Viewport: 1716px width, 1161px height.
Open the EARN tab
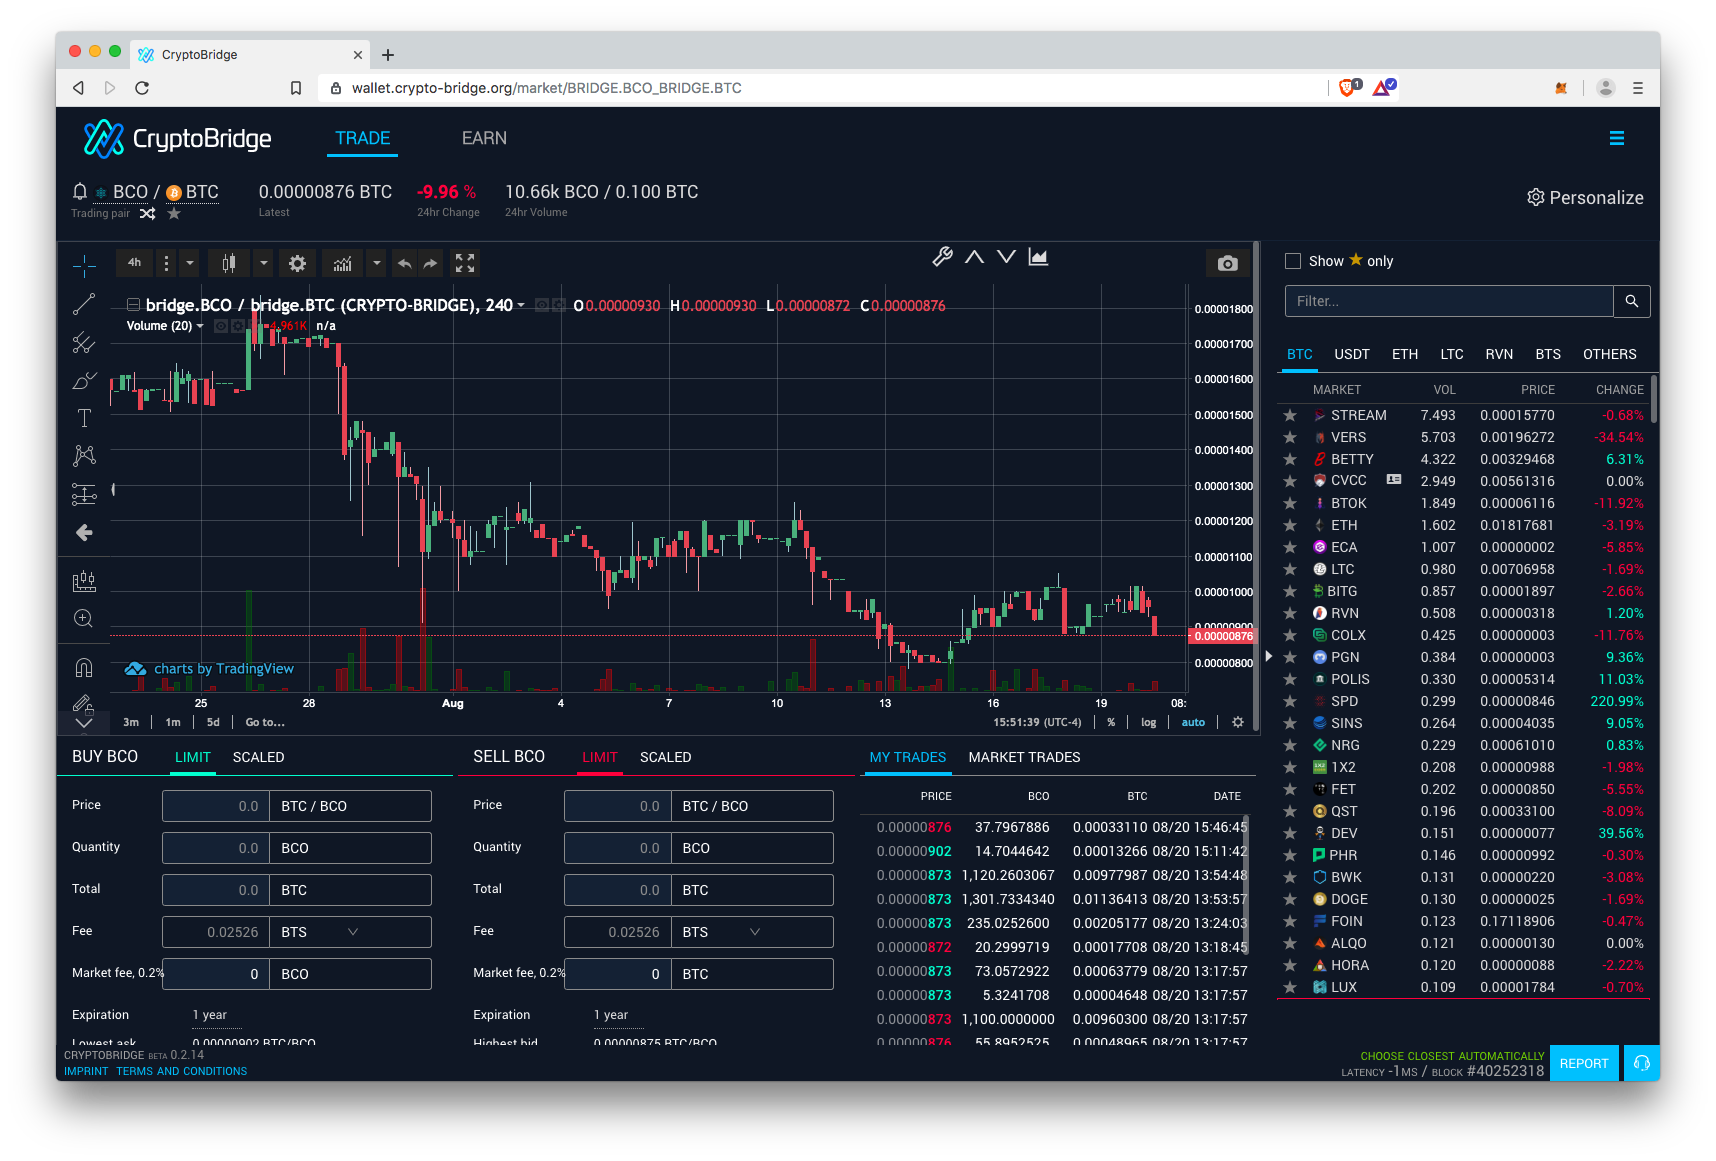[x=484, y=138]
